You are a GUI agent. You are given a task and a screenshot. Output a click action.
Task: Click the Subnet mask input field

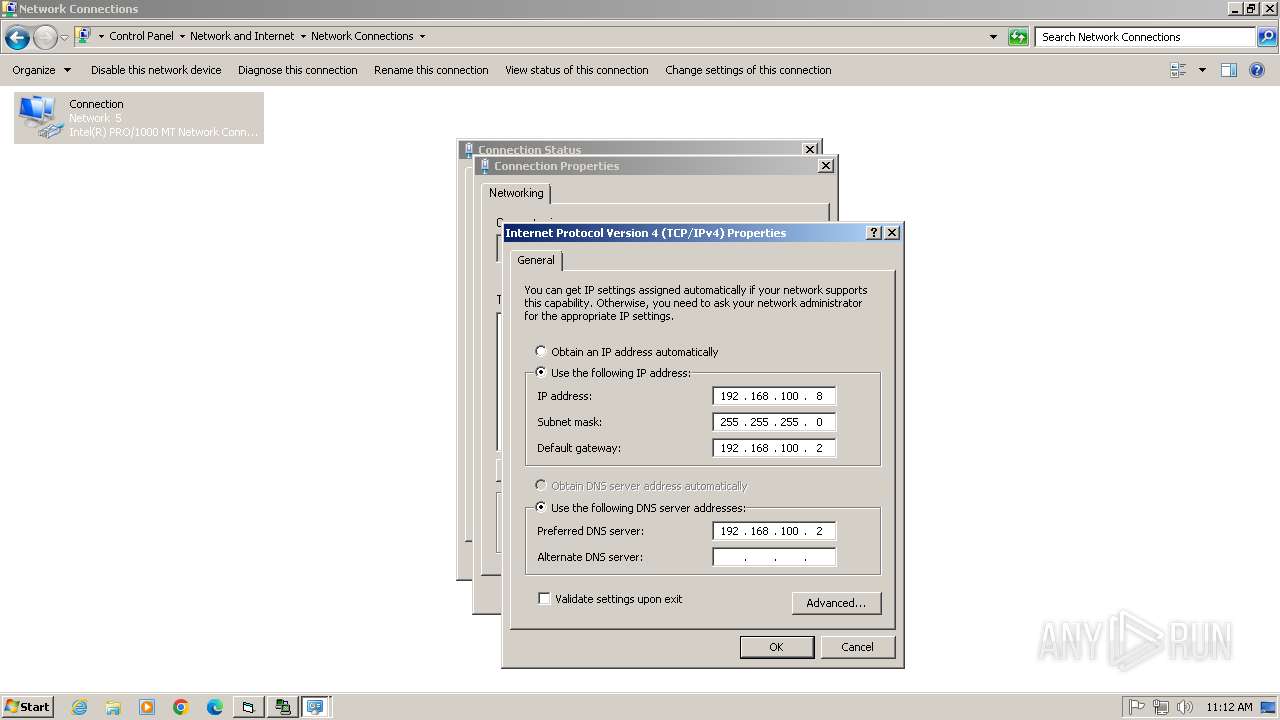pyautogui.click(x=774, y=422)
